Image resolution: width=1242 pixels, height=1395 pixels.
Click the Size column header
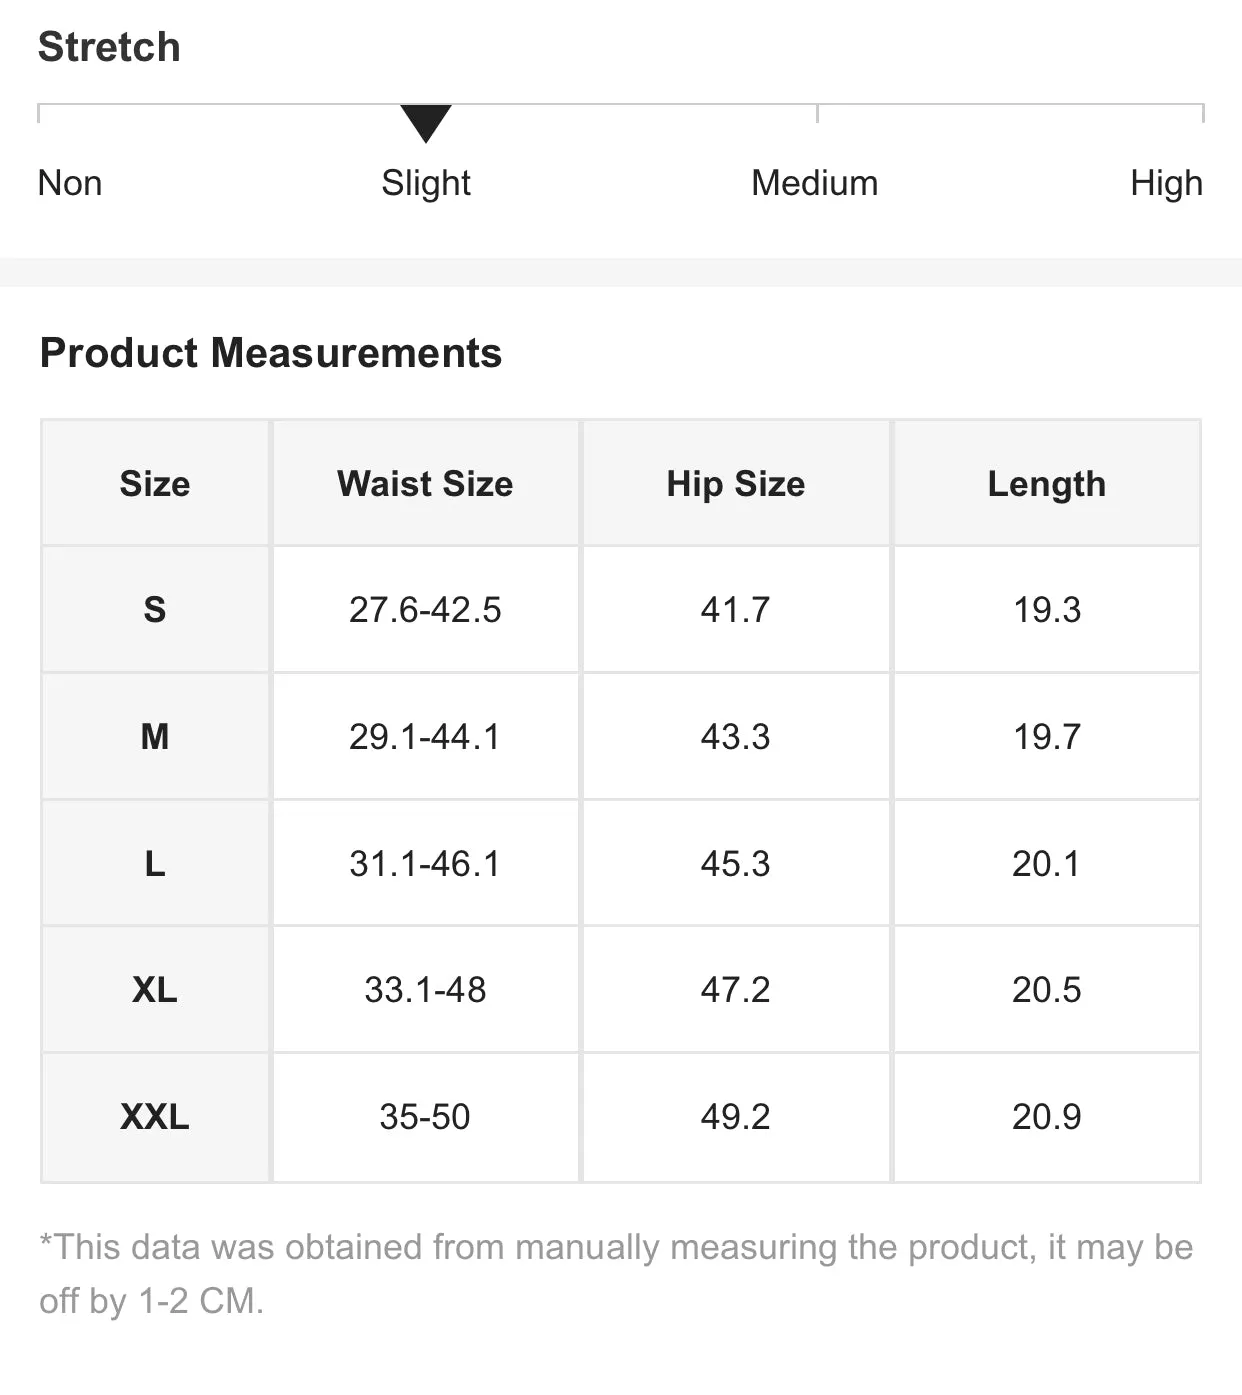coord(155,484)
